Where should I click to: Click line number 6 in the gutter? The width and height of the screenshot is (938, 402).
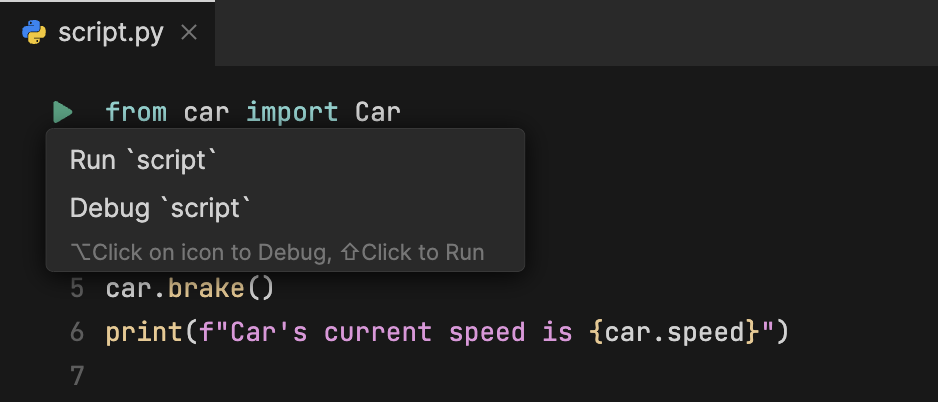tap(78, 332)
